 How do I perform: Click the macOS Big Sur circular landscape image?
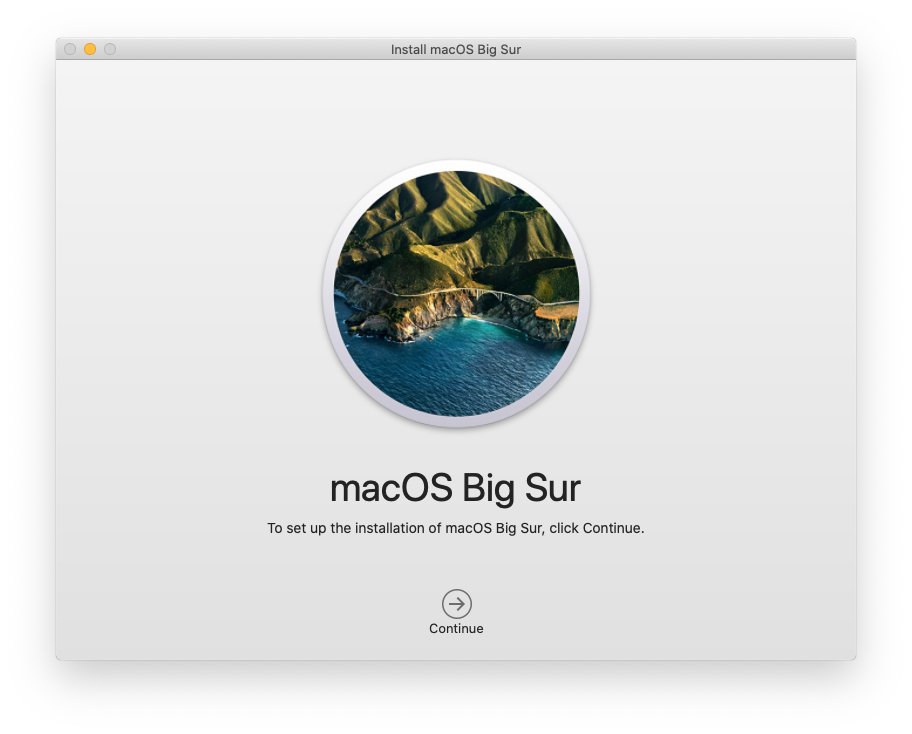(x=457, y=294)
